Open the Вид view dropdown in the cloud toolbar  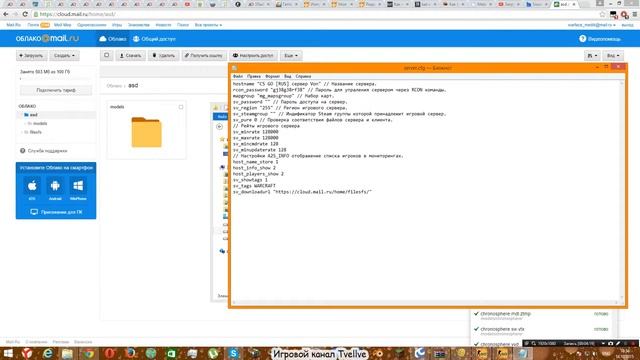(x=613, y=56)
